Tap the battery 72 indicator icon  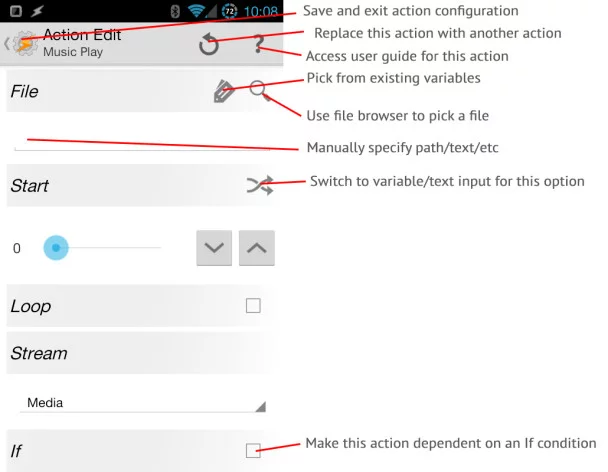coord(230,11)
